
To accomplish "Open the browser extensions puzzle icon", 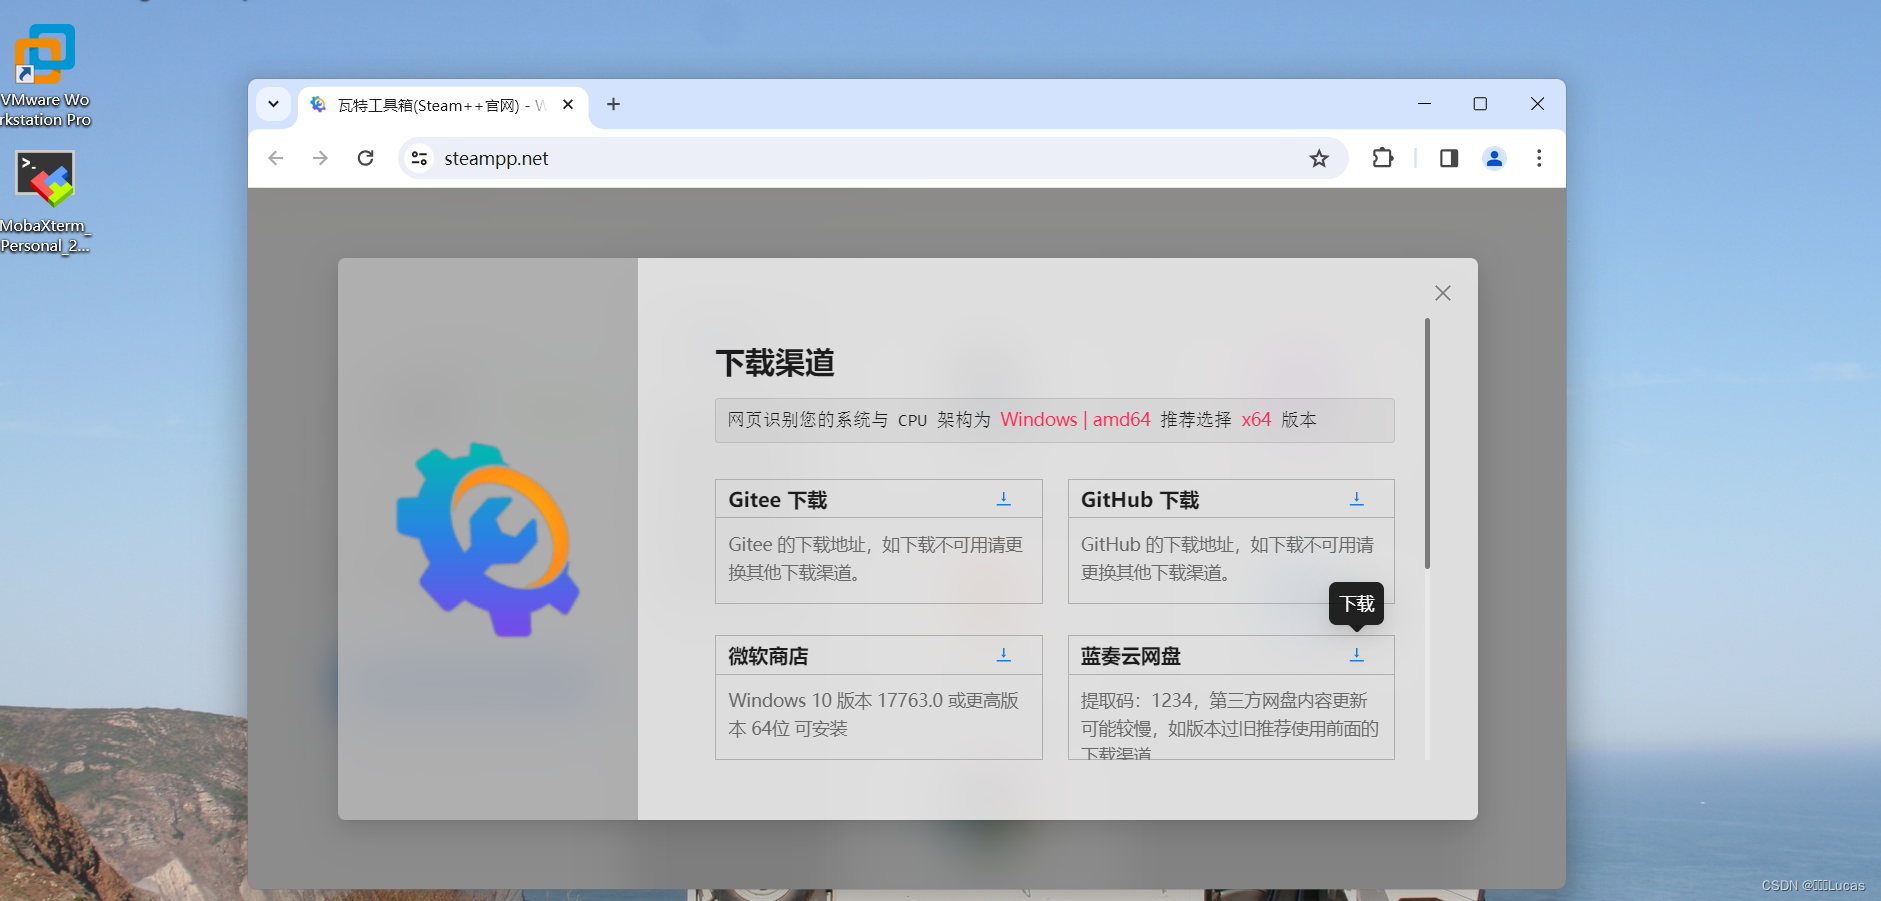I will (x=1384, y=158).
